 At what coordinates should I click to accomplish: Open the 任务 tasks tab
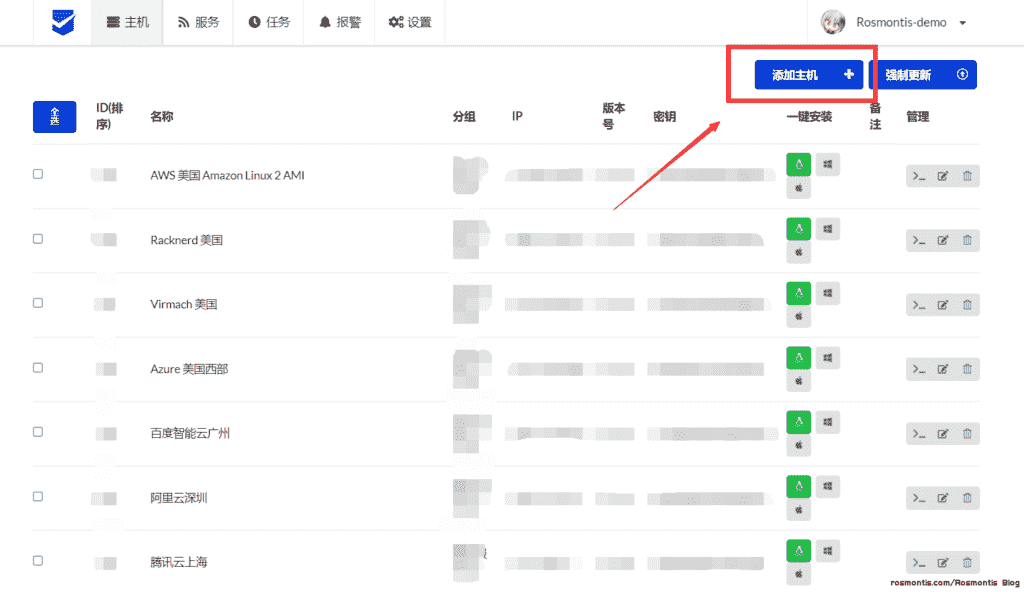pyautogui.click(x=268, y=22)
